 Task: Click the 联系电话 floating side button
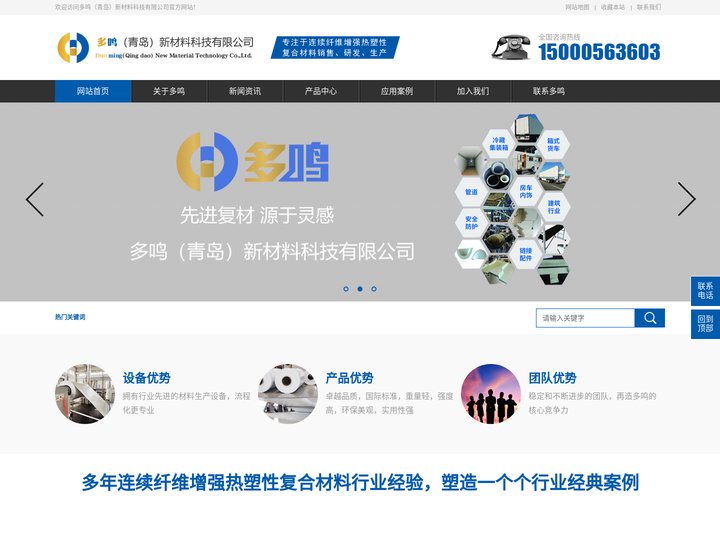point(705,291)
